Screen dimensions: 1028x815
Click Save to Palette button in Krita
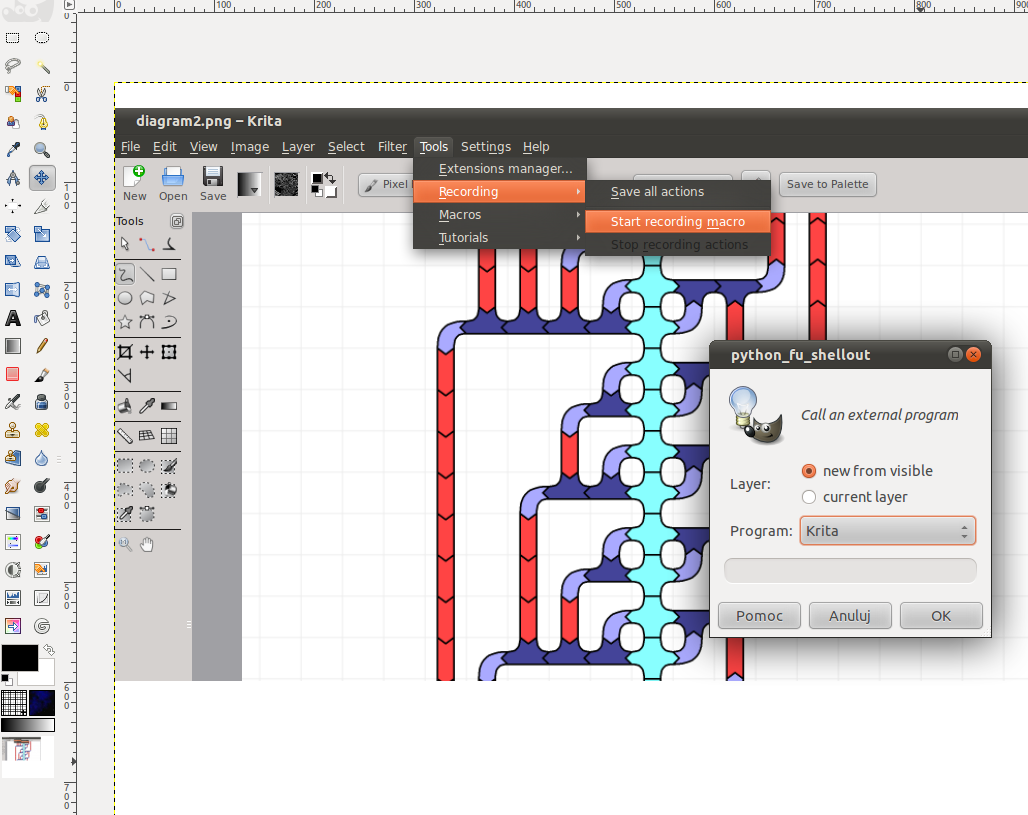827,184
